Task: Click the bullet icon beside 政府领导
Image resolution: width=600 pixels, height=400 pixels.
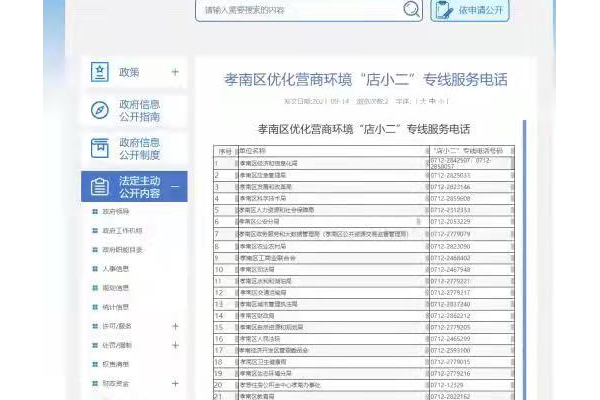Action: pos(95,211)
